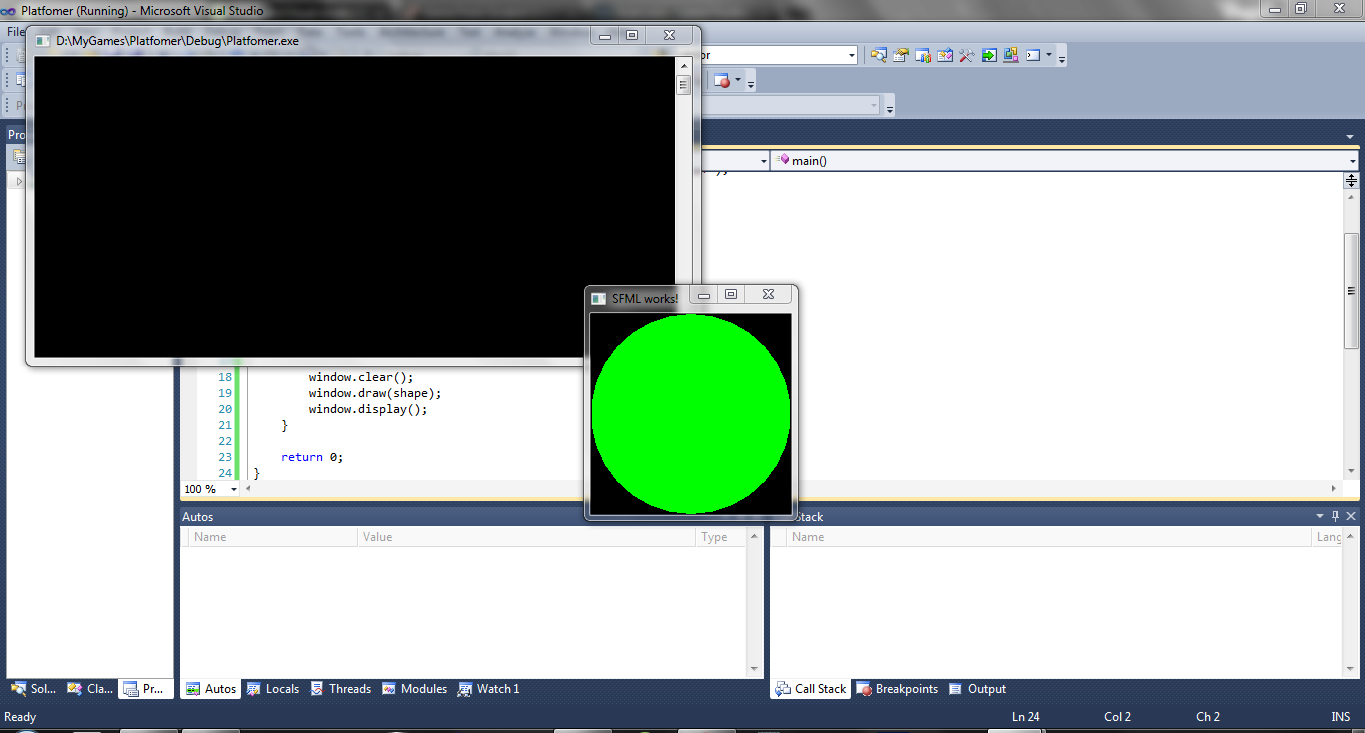
Task: Click the console window's vertical scrollbar thumb
Action: [x=683, y=85]
